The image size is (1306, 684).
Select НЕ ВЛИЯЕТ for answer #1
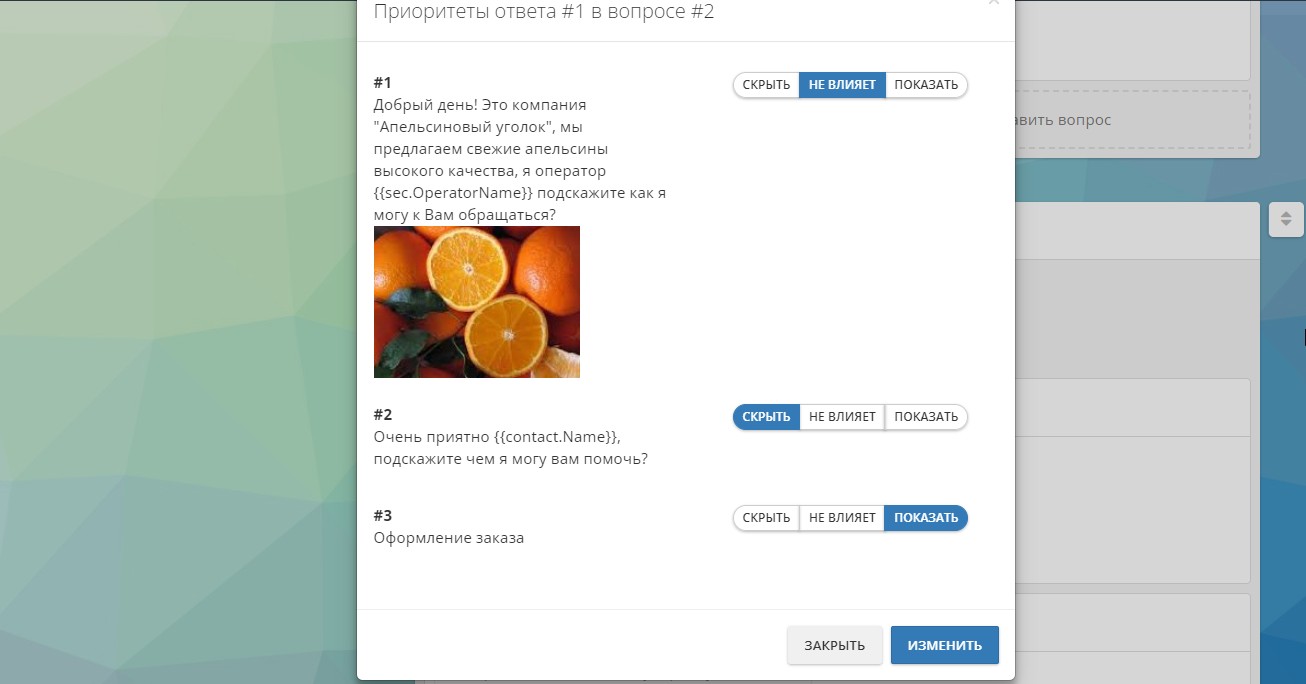(842, 85)
